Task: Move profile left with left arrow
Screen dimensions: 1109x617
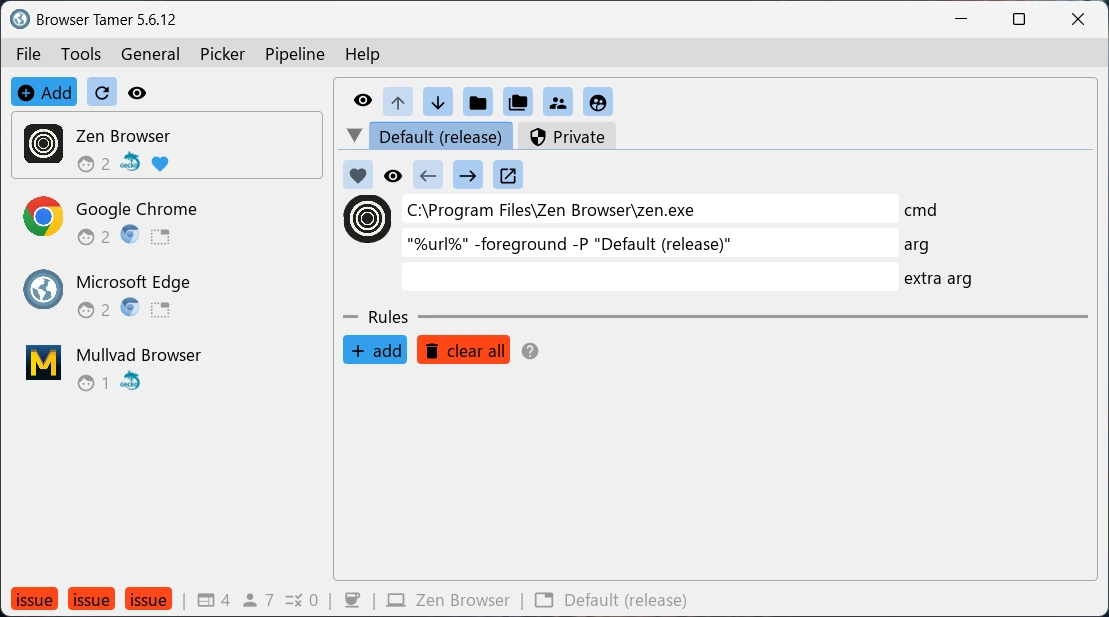Action: tap(428, 175)
